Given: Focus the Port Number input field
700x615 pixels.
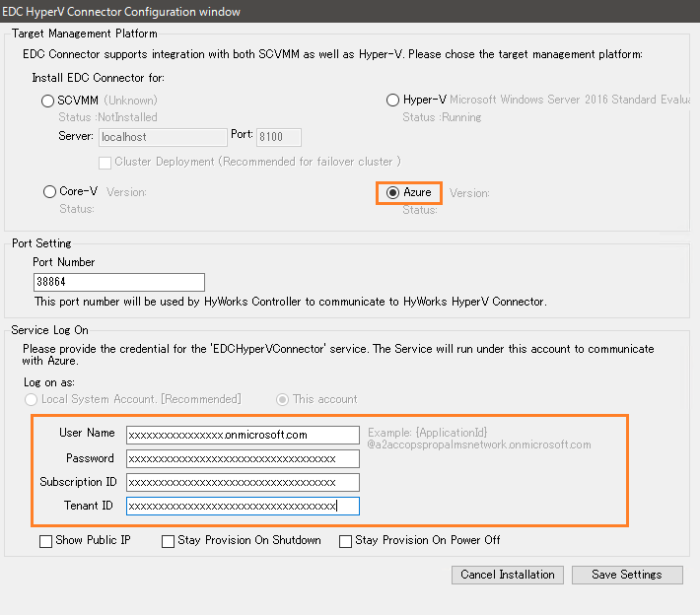Looking at the screenshot, I should point(119,282).
